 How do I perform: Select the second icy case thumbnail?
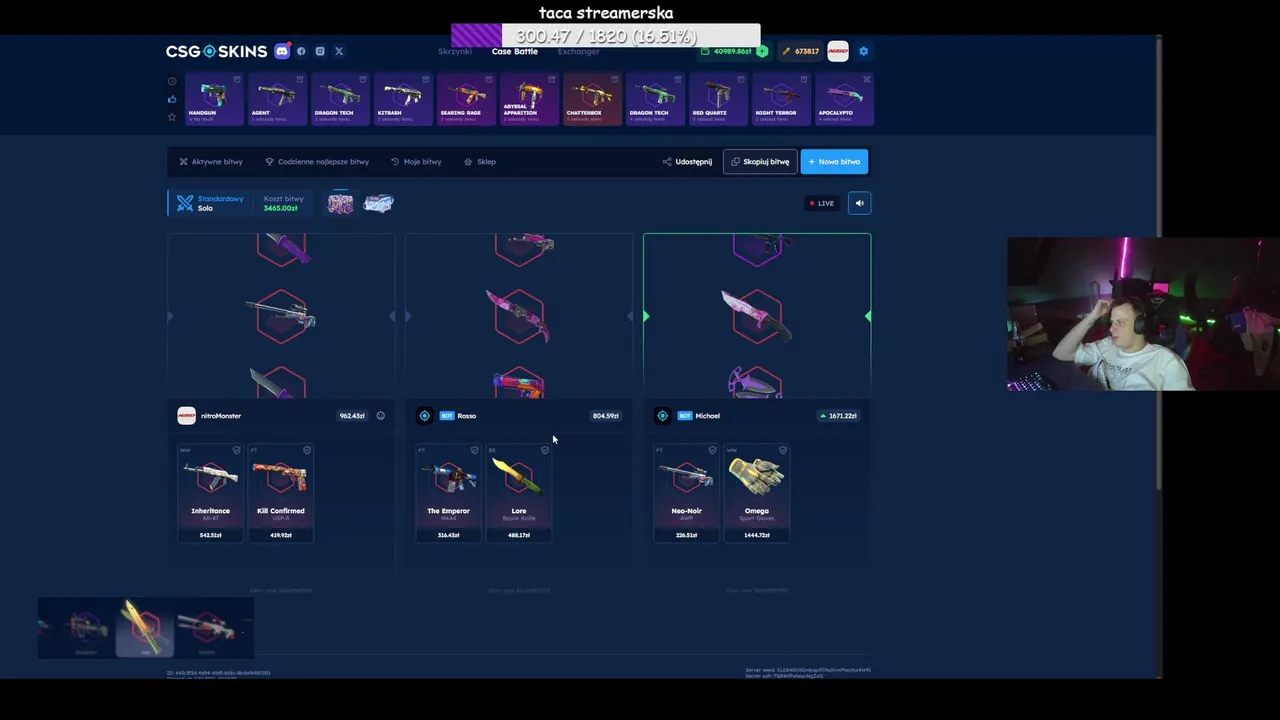pos(378,203)
